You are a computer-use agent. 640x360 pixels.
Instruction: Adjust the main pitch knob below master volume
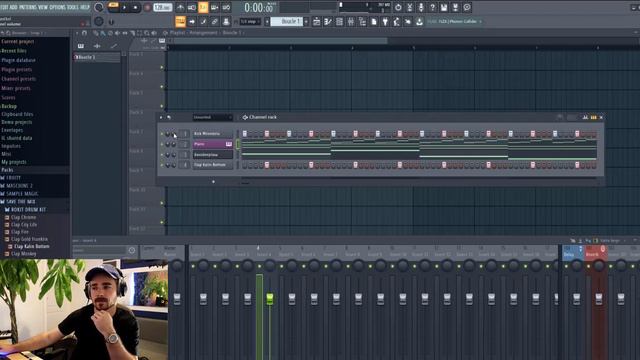pos(99,21)
